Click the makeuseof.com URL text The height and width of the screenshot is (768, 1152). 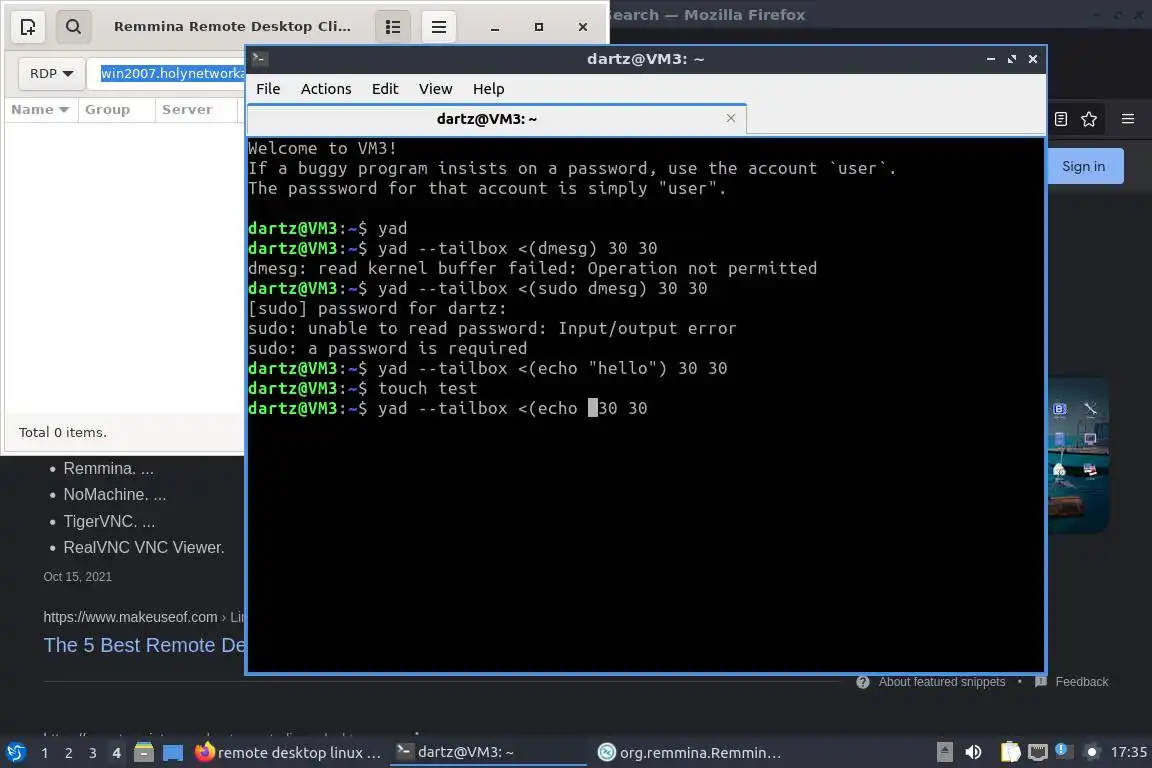(x=130, y=617)
